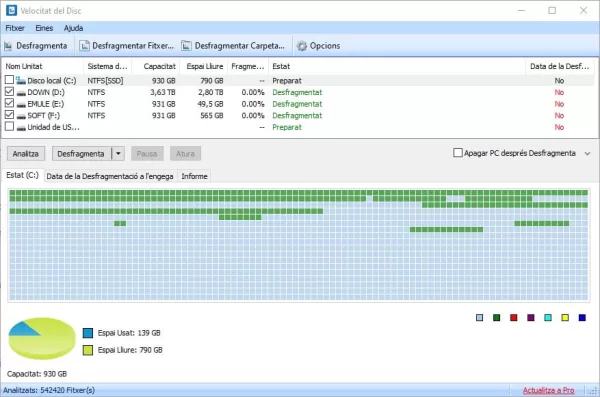Screen dimensions: 600x397
Task: Click the yellow legend color swatch
Action: 565,317
